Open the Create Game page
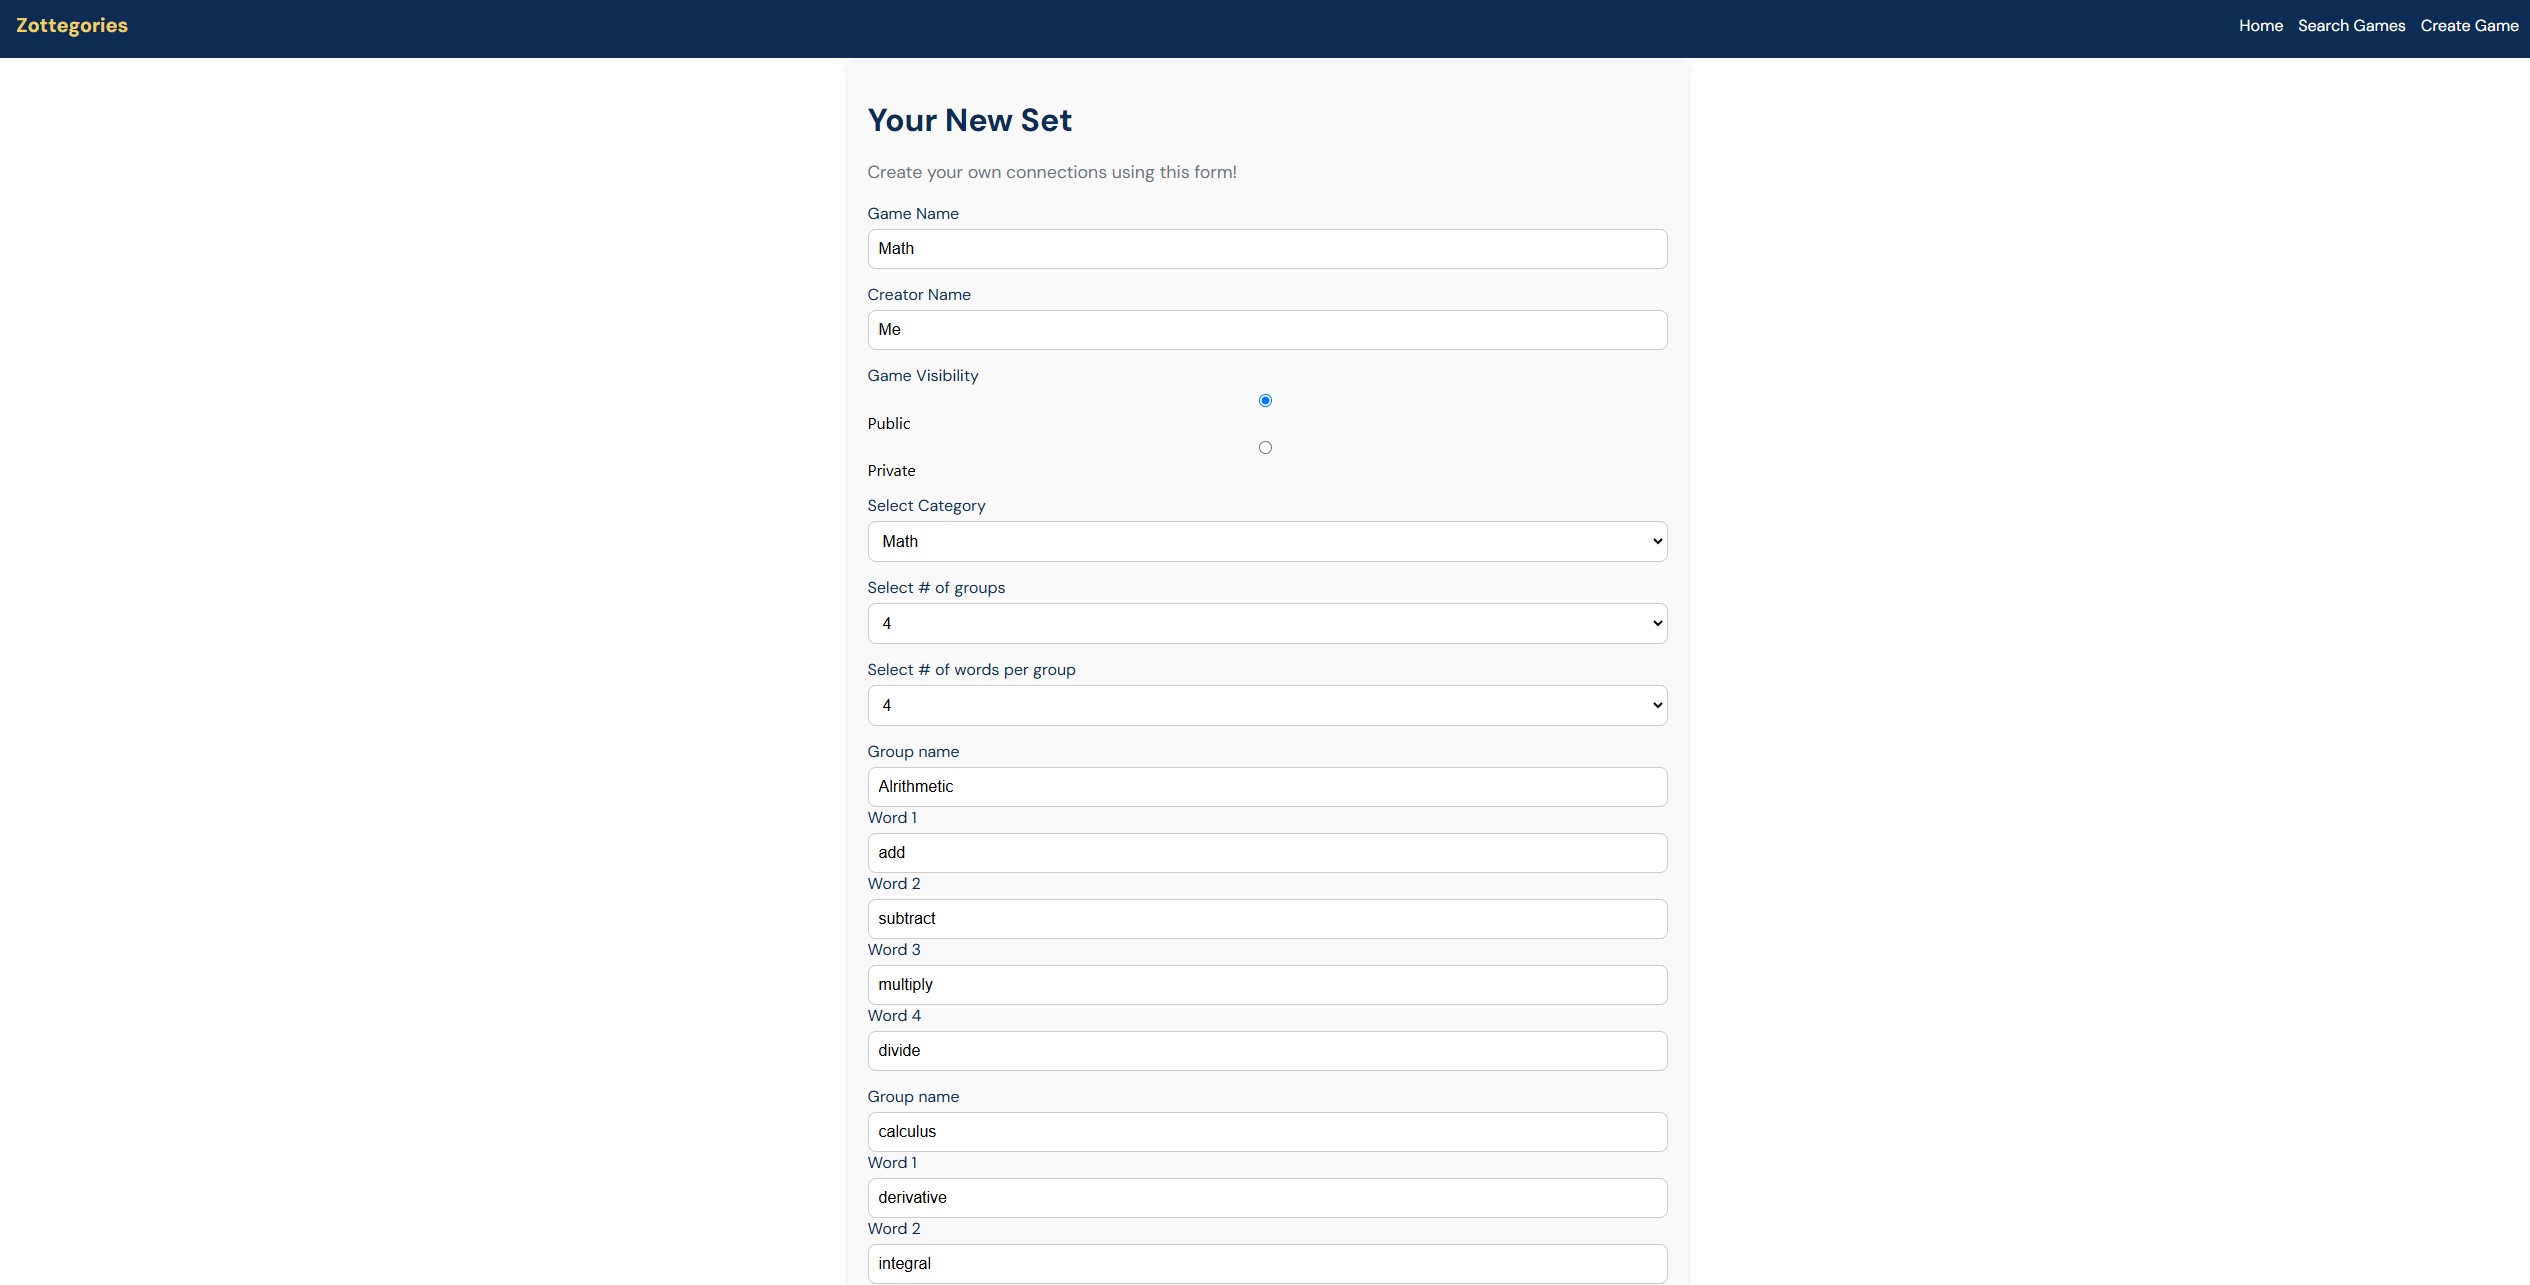Image resolution: width=2530 pixels, height=1285 pixels. (x=2469, y=26)
